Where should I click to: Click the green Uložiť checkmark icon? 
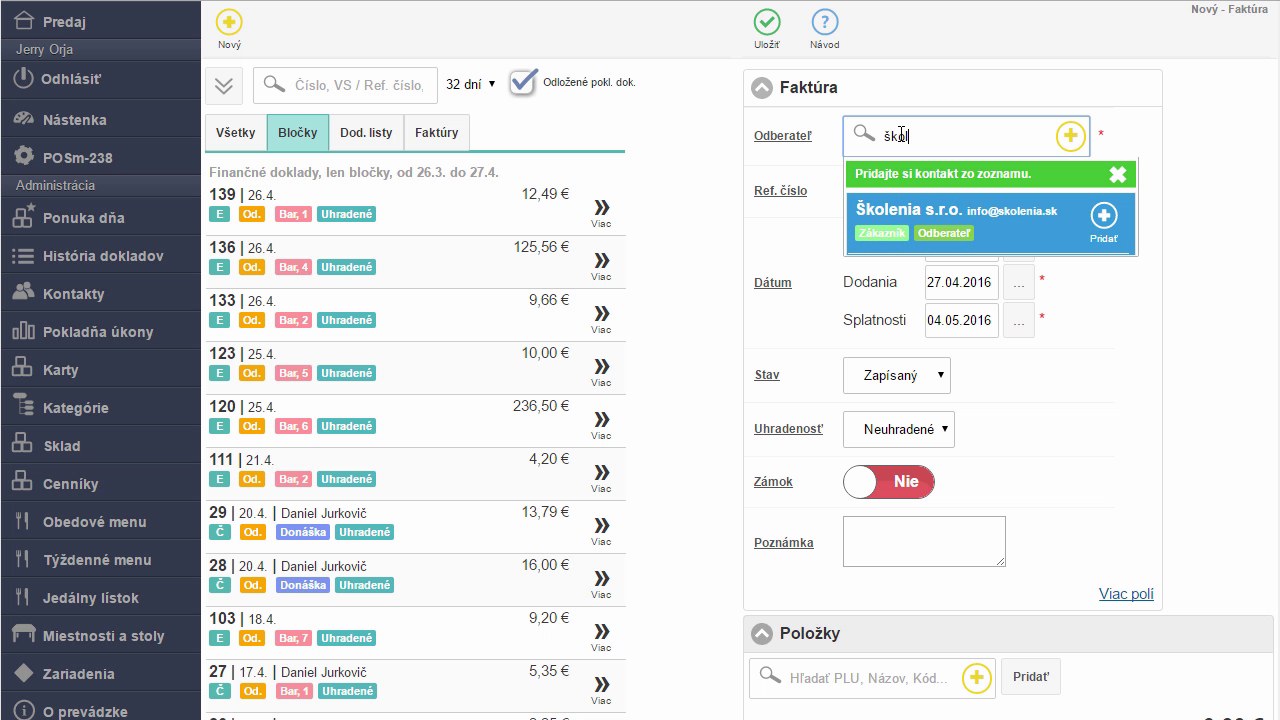click(767, 22)
